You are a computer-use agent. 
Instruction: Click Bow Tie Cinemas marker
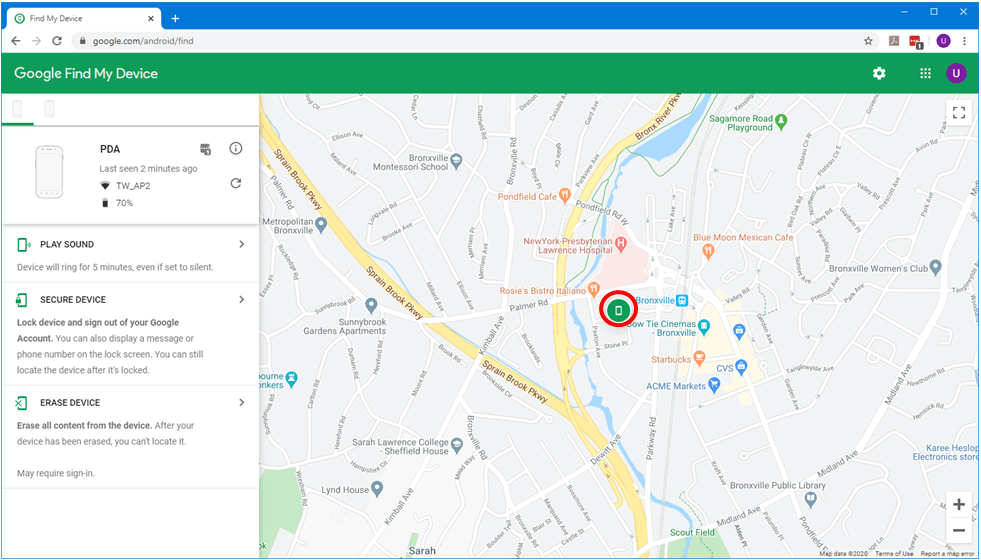[704, 326]
